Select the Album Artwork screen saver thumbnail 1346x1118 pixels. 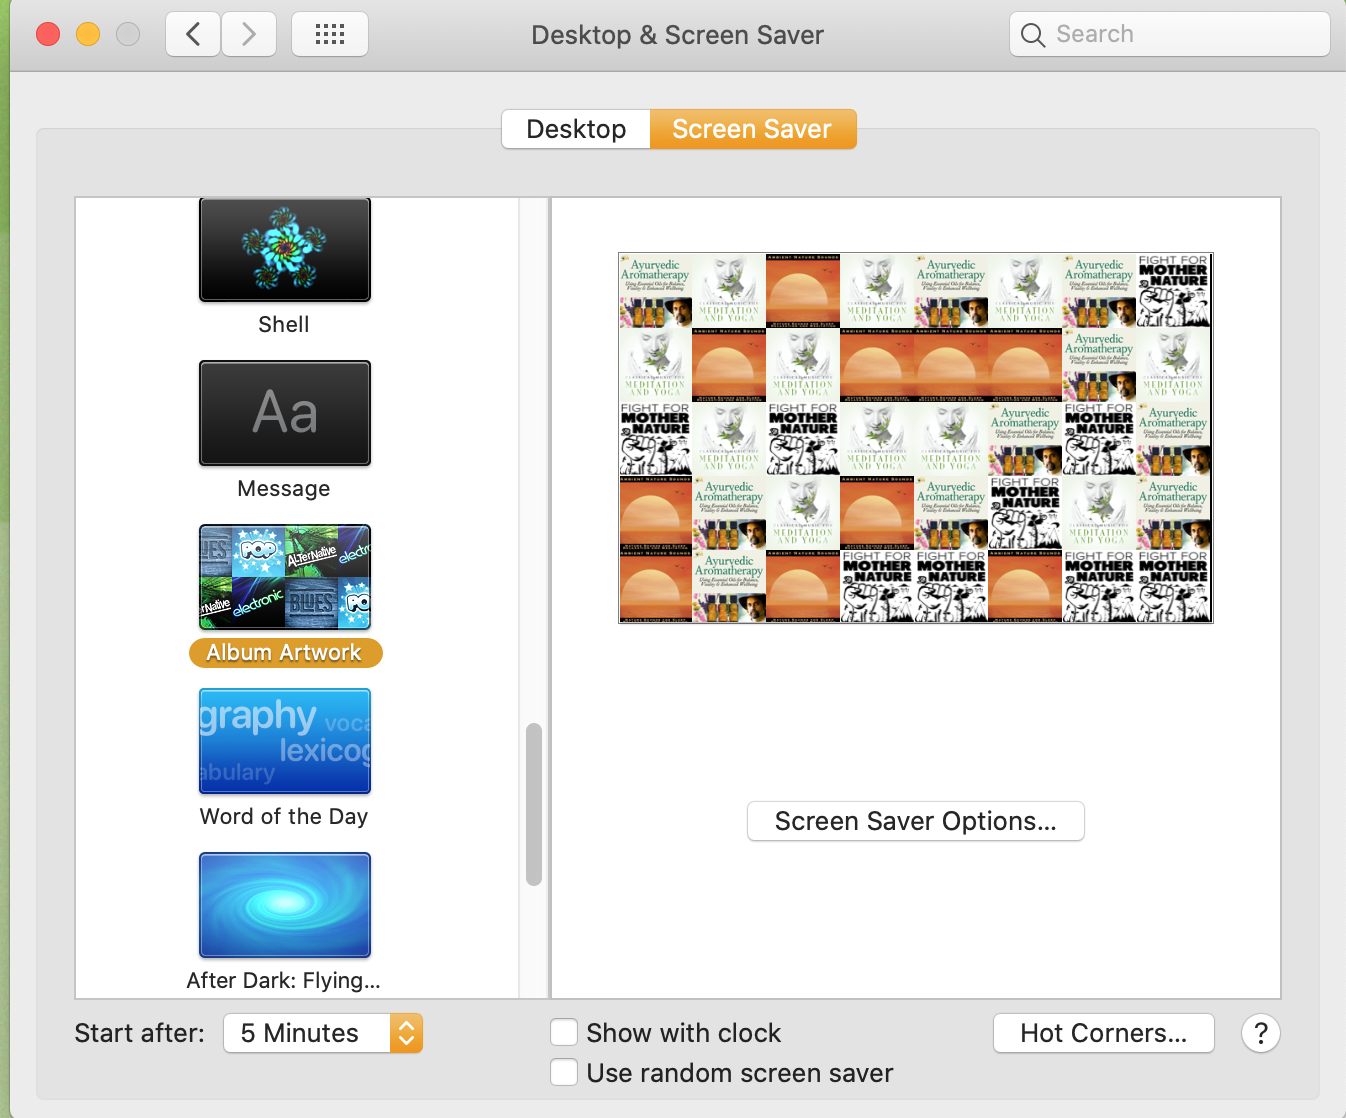tap(285, 577)
